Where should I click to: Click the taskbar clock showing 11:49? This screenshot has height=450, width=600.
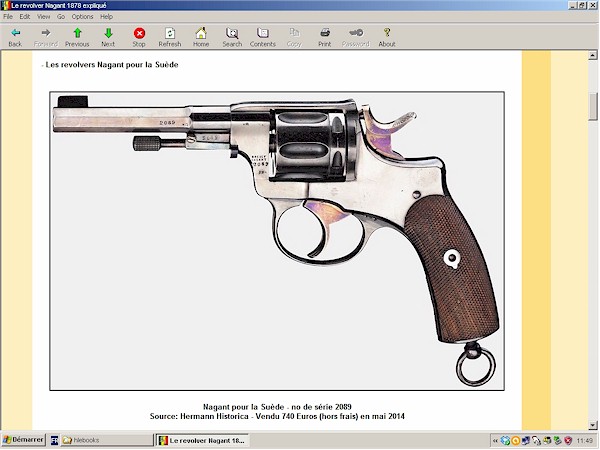tap(584, 441)
